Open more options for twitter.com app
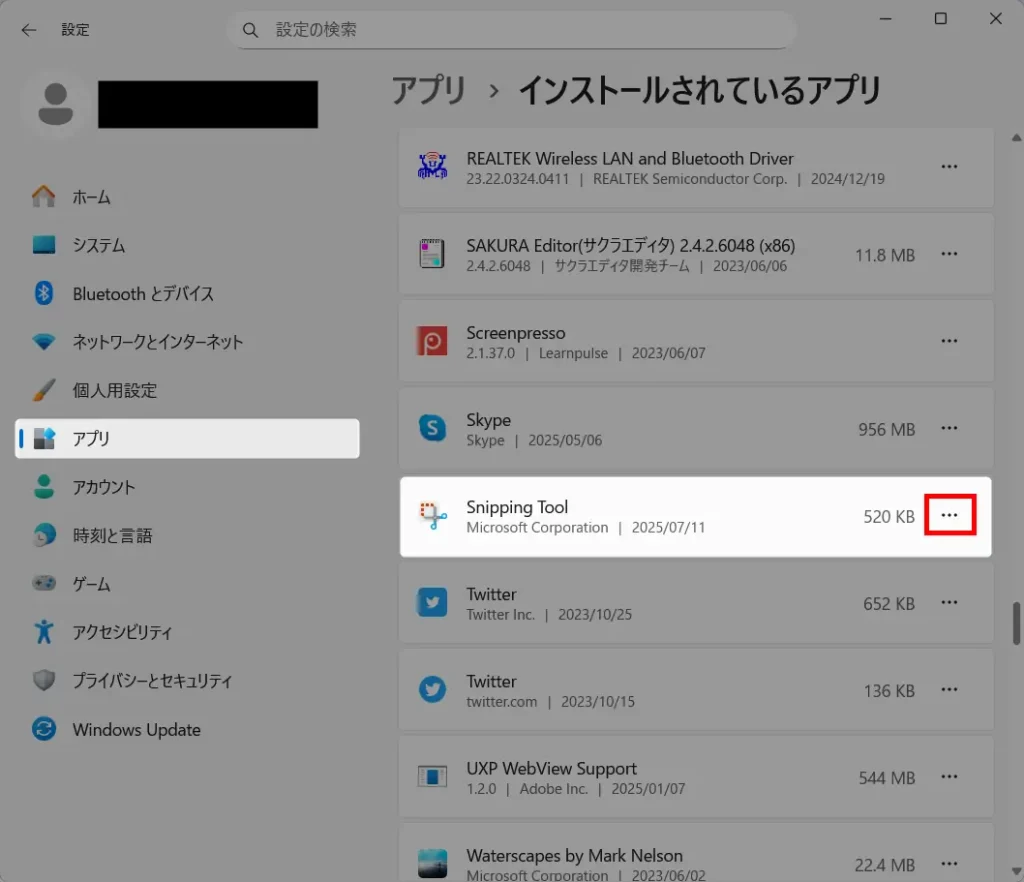The width and height of the screenshot is (1024, 882). (x=950, y=689)
